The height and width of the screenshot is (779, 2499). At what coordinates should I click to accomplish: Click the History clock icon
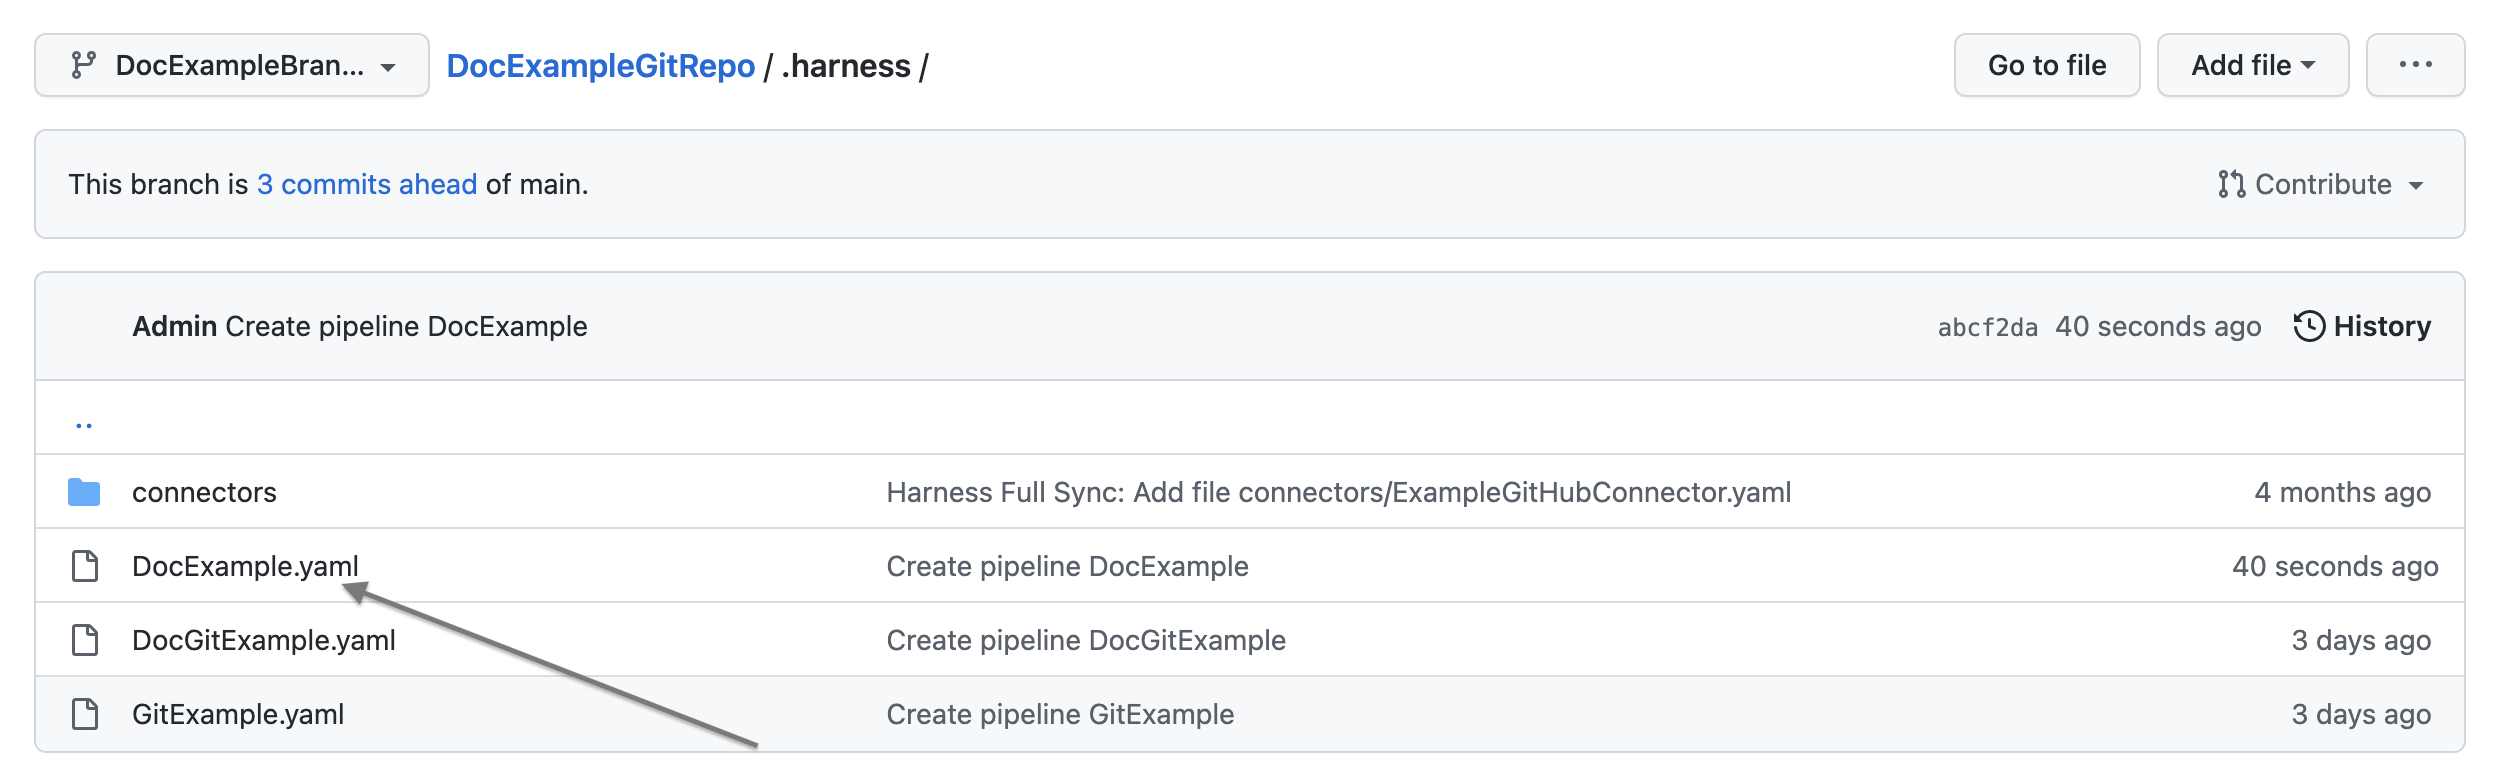2309,326
